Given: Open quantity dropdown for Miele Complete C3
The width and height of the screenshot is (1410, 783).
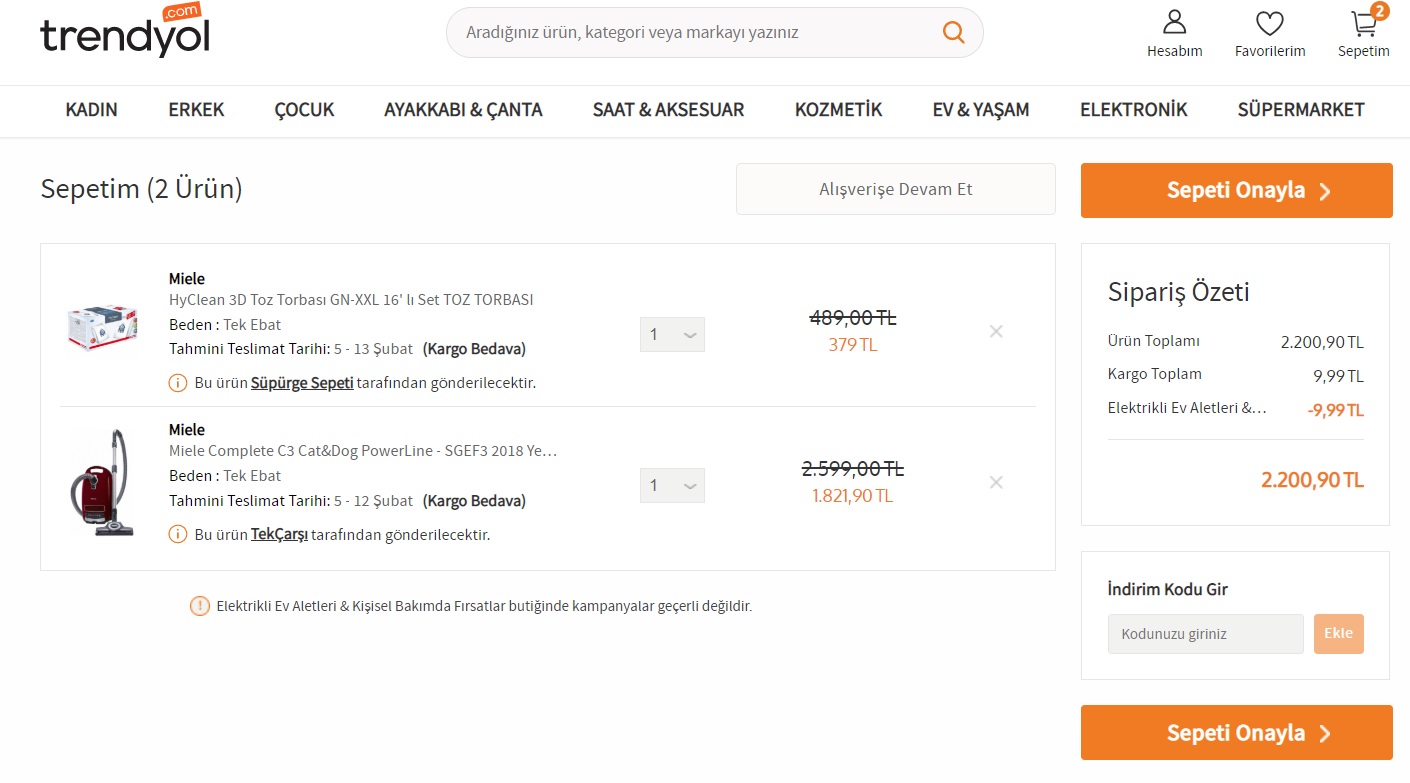Looking at the screenshot, I should point(672,485).
